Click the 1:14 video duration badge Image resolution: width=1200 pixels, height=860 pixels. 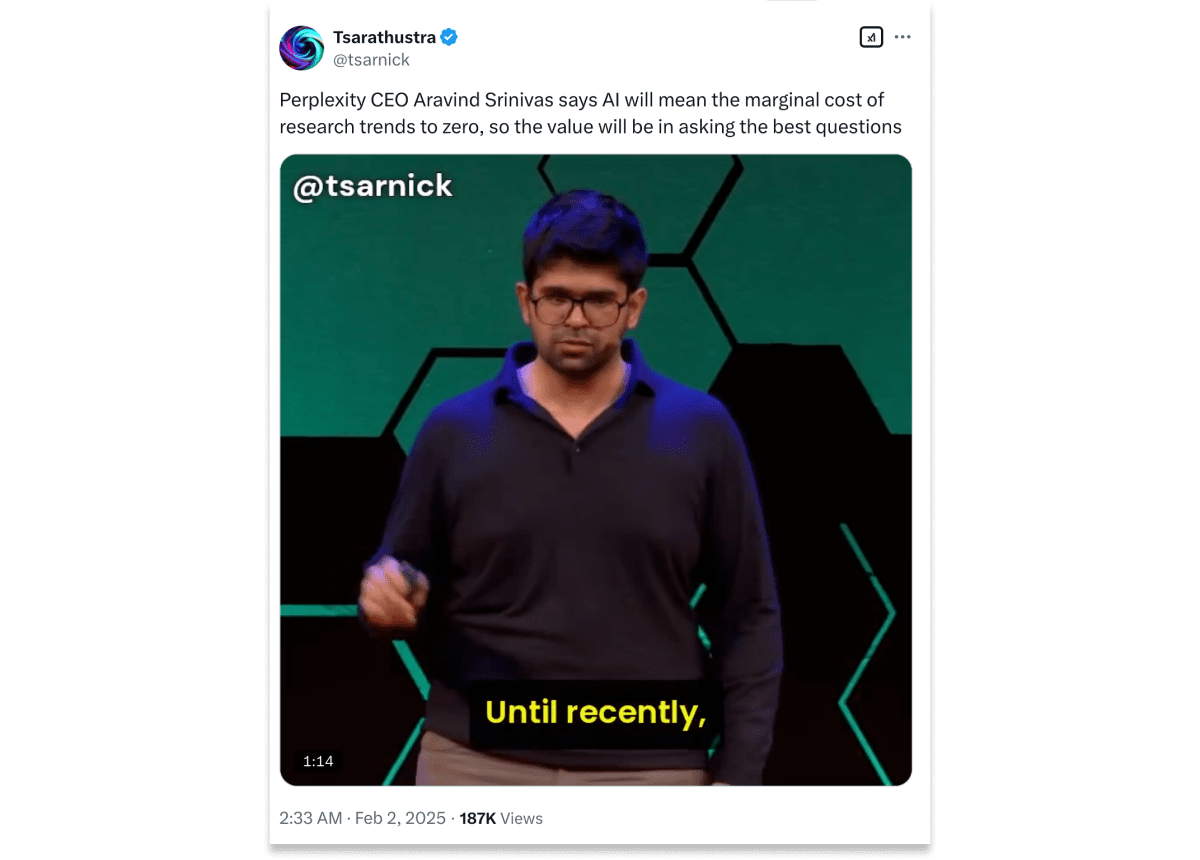pyautogui.click(x=318, y=761)
